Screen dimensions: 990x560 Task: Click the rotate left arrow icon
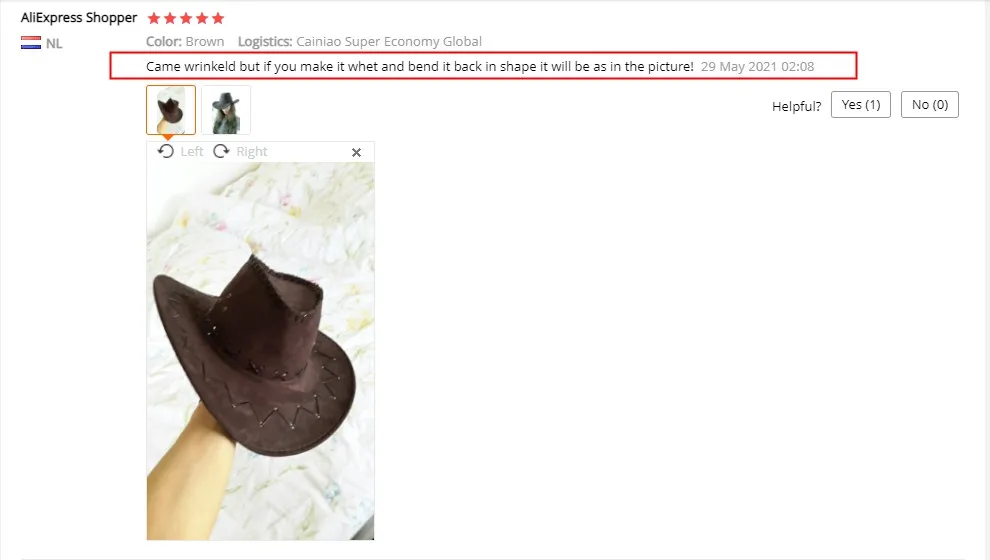tap(165, 152)
